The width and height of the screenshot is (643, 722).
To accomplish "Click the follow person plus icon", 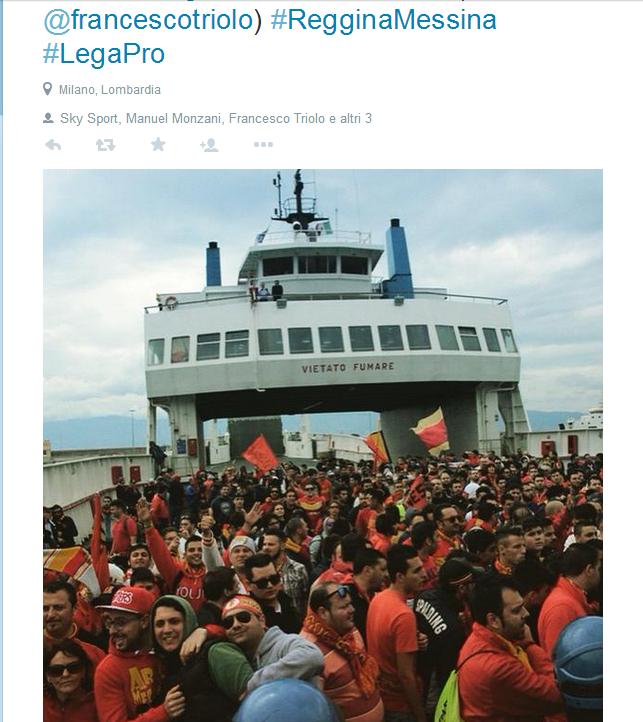I will (x=209, y=145).
